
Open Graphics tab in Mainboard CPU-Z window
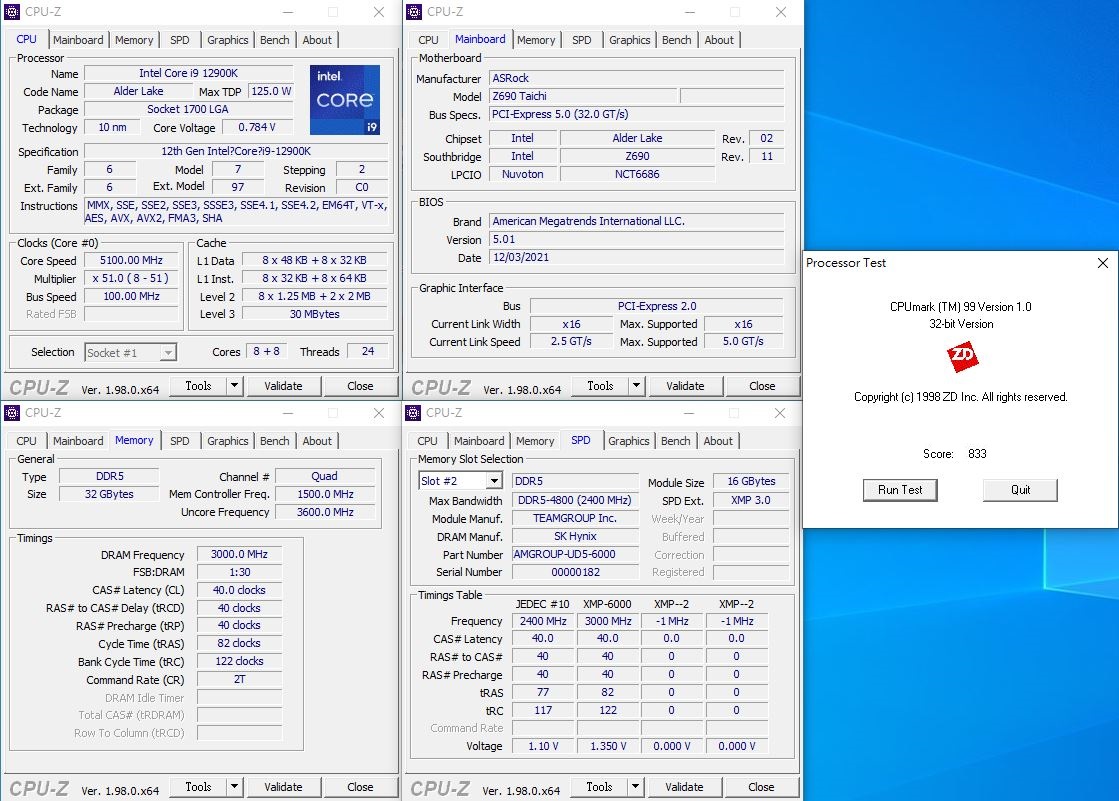pyautogui.click(x=629, y=40)
